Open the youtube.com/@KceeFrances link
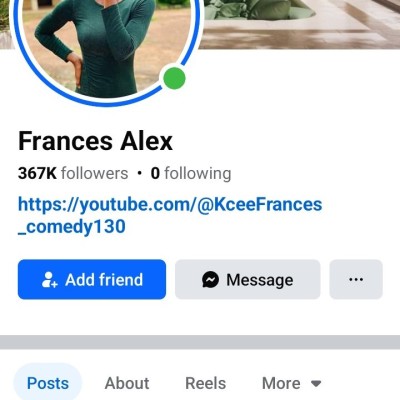 click(x=170, y=204)
